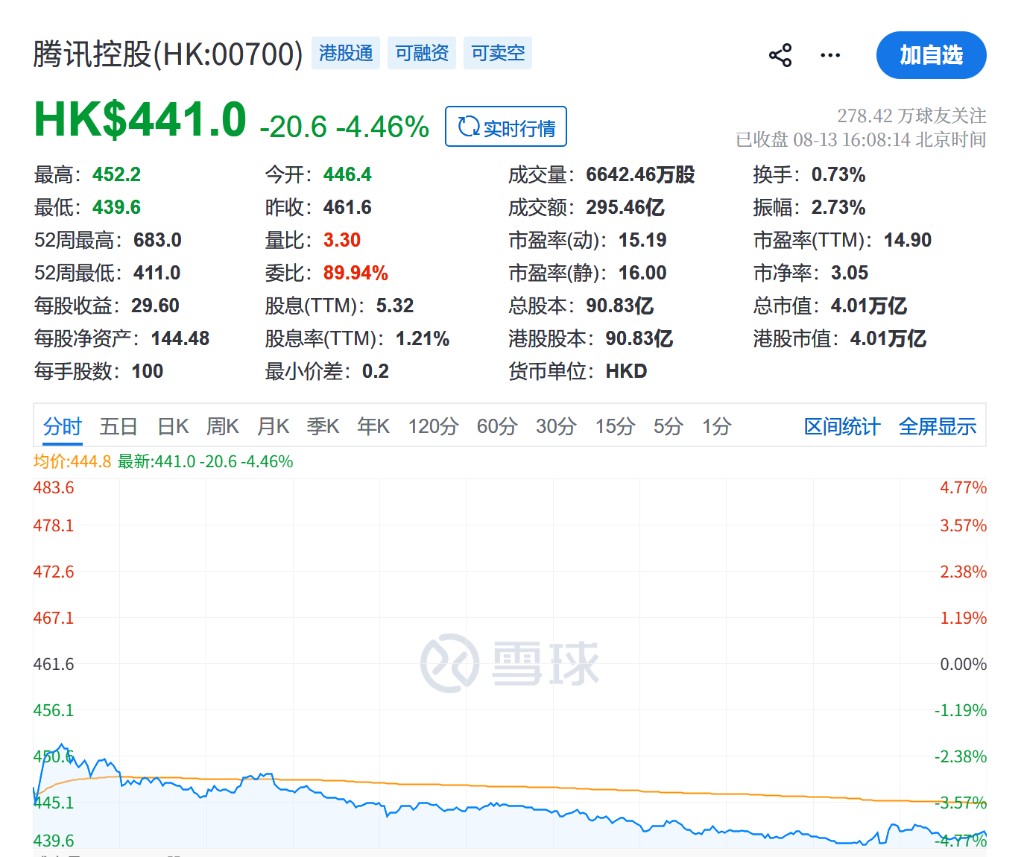Viewport: 1024px width, 857px height.
Task: Click the 每手股数 value 100
Action: (148, 371)
